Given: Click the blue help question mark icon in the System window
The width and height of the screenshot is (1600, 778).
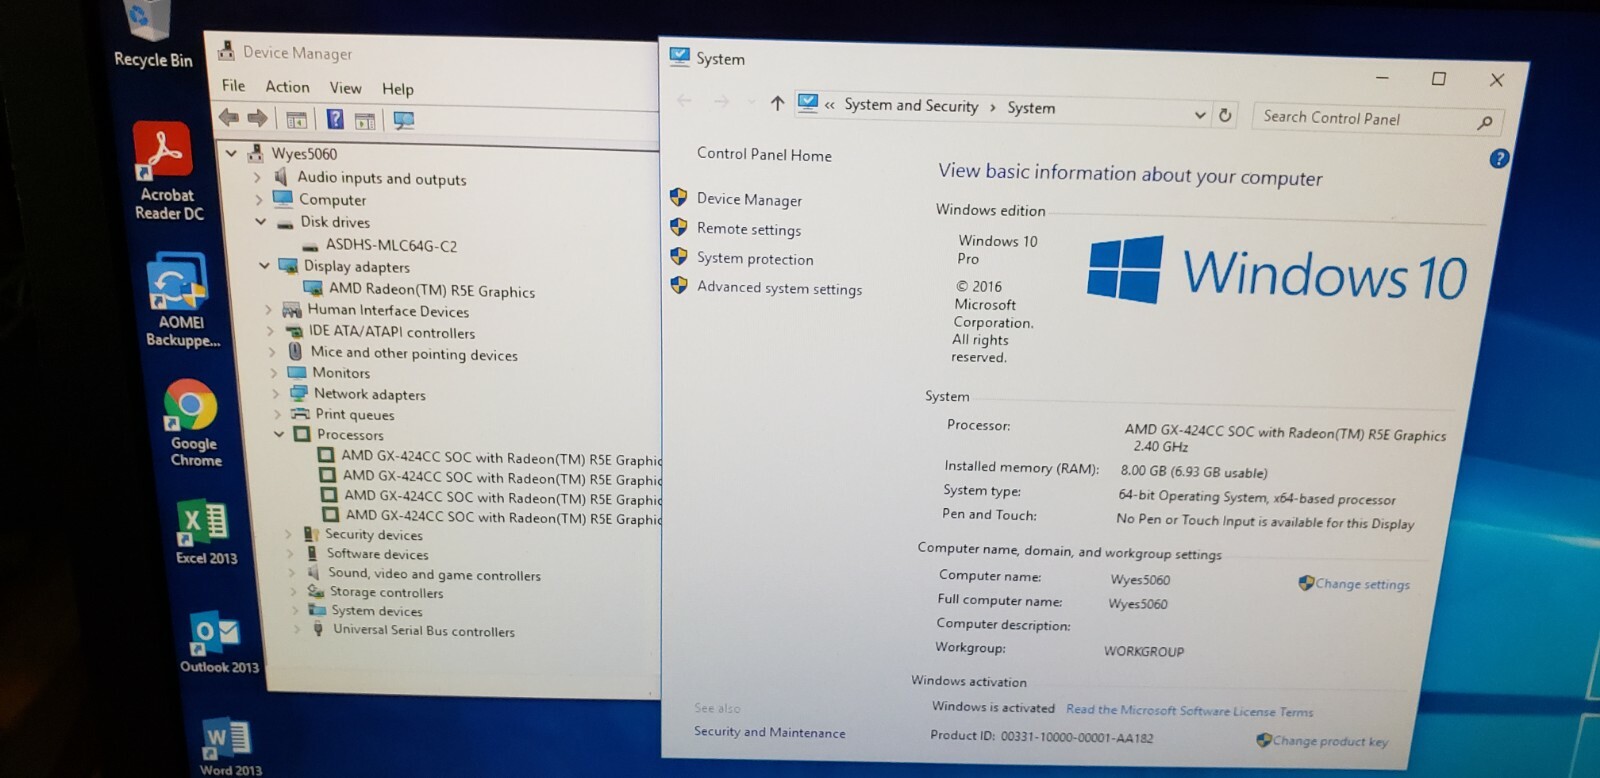Looking at the screenshot, I should pos(1498,158).
